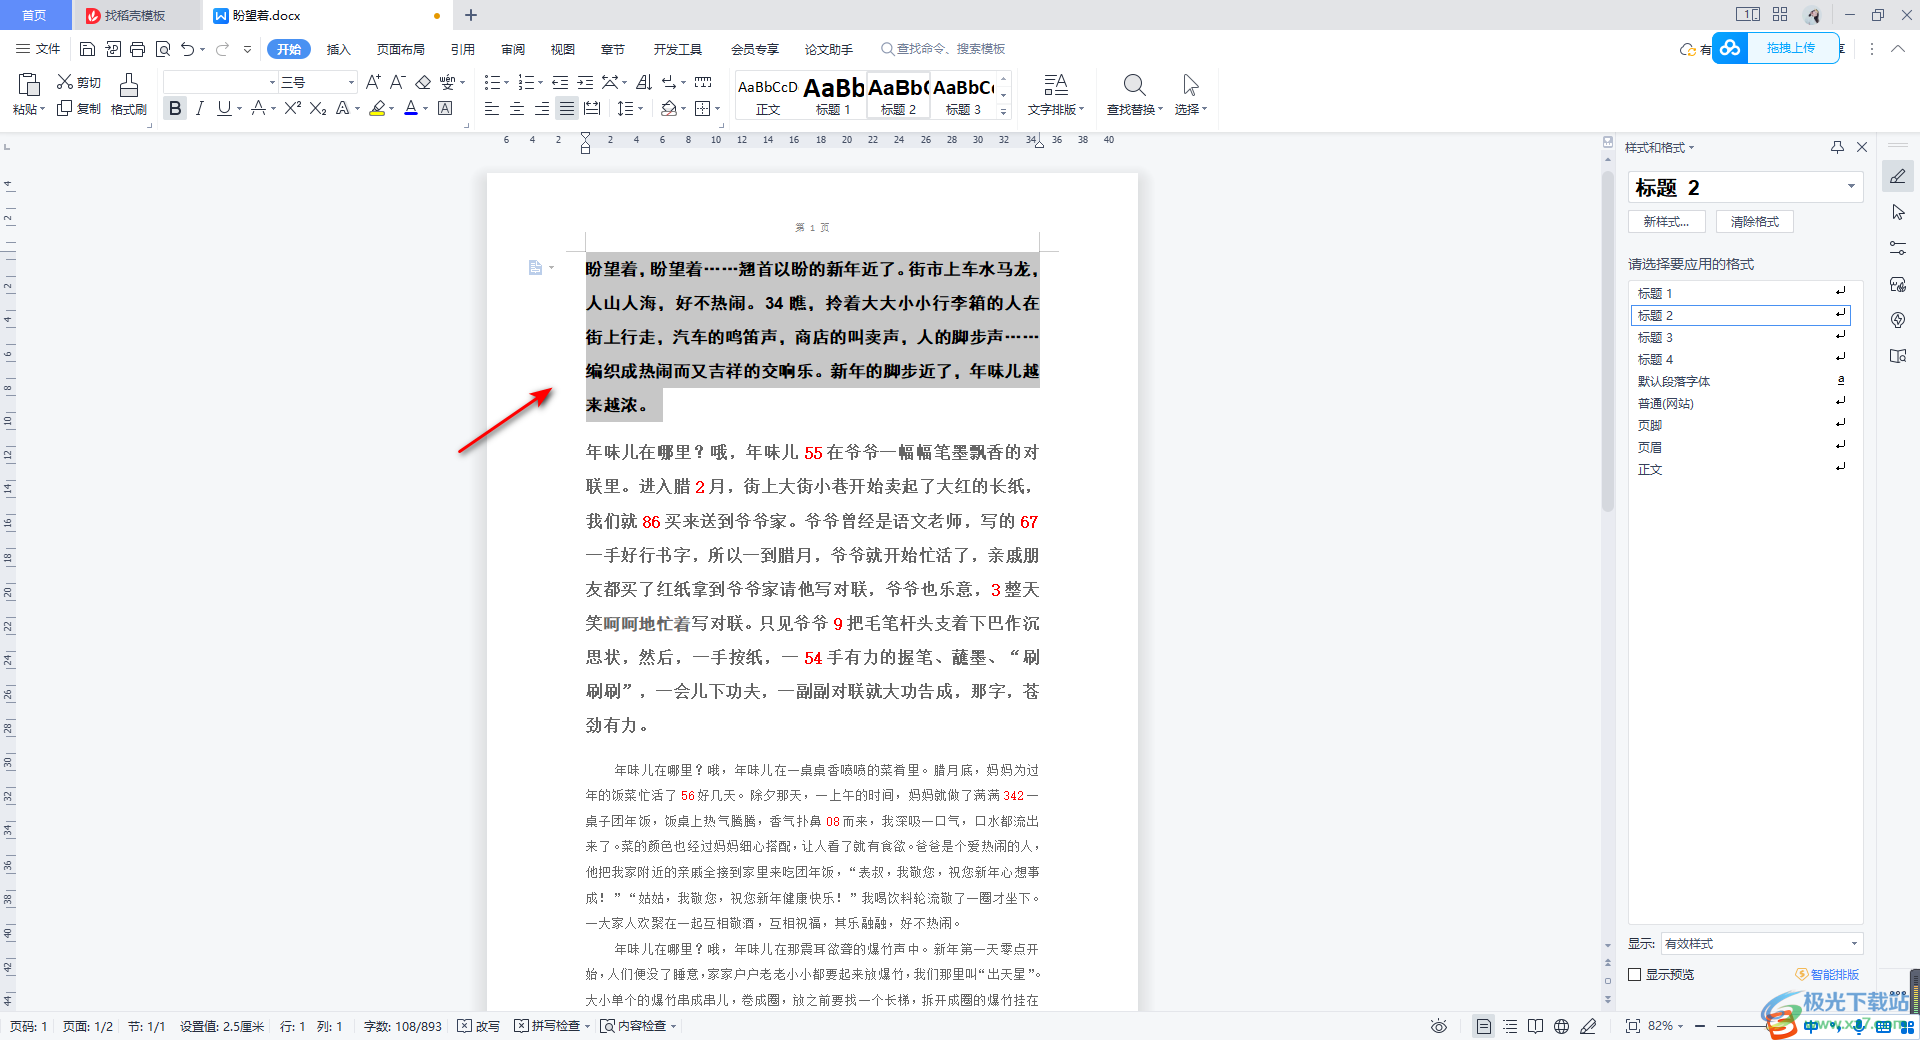
Task: Toggle justified alignment
Action: click(x=567, y=108)
